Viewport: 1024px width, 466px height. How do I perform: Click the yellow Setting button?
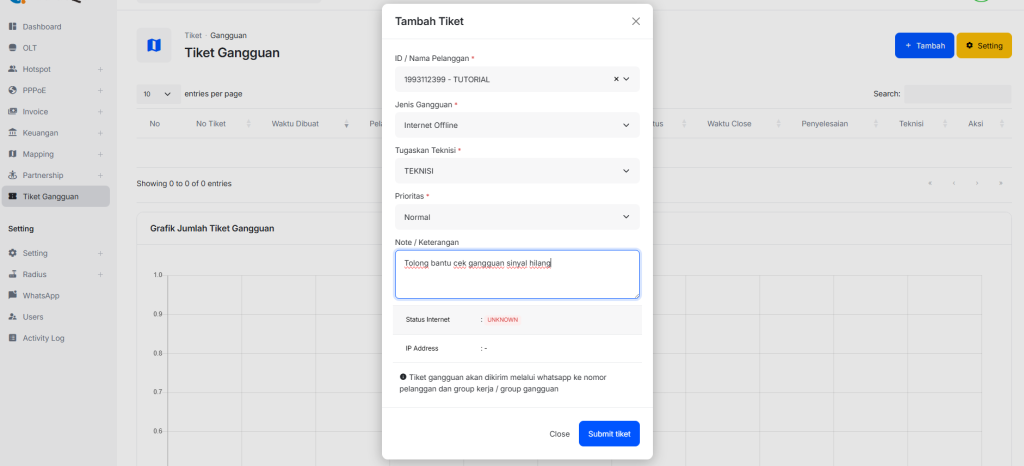point(984,46)
